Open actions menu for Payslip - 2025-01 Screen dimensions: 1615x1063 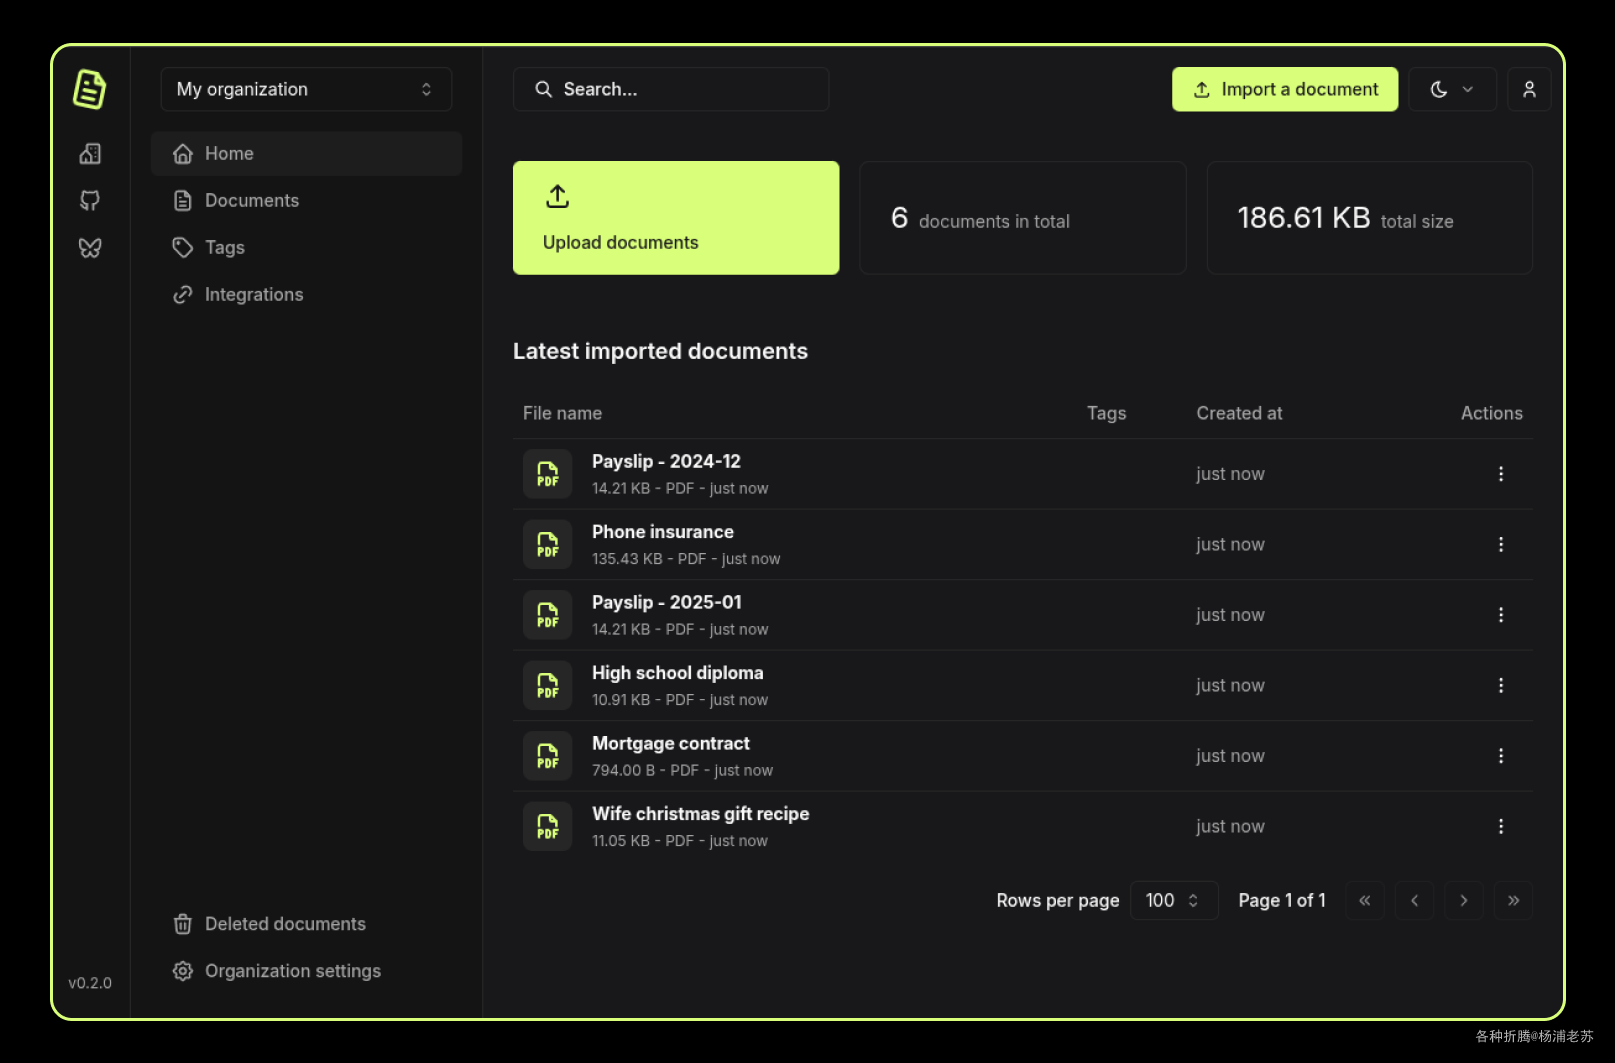[x=1500, y=615]
